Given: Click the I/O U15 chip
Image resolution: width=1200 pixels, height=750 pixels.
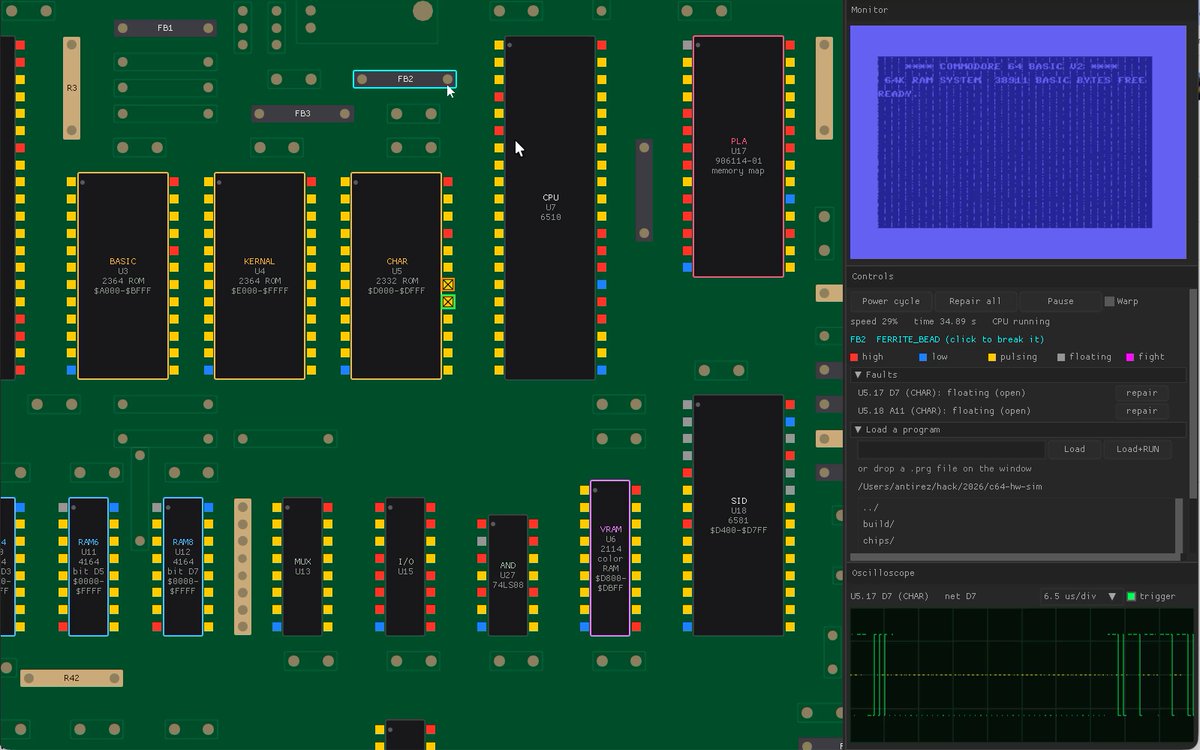Looking at the screenshot, I should (405, 567).
